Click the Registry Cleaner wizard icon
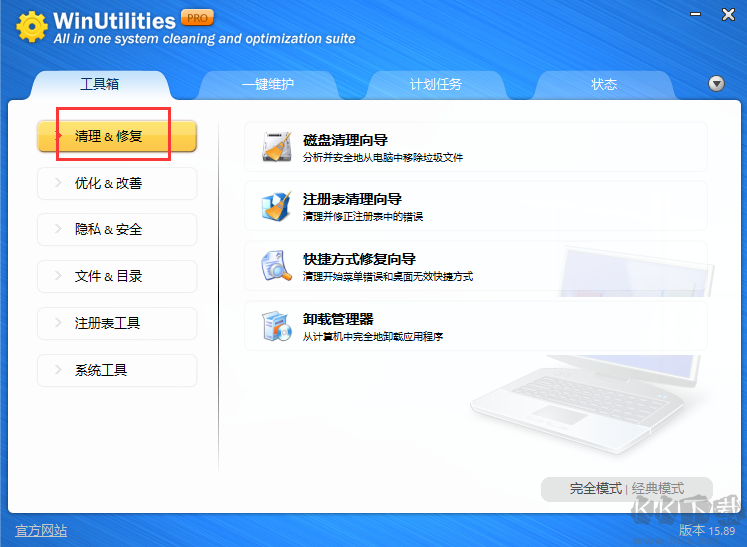Viewport: 747px width, 547px height. (275, 206)
